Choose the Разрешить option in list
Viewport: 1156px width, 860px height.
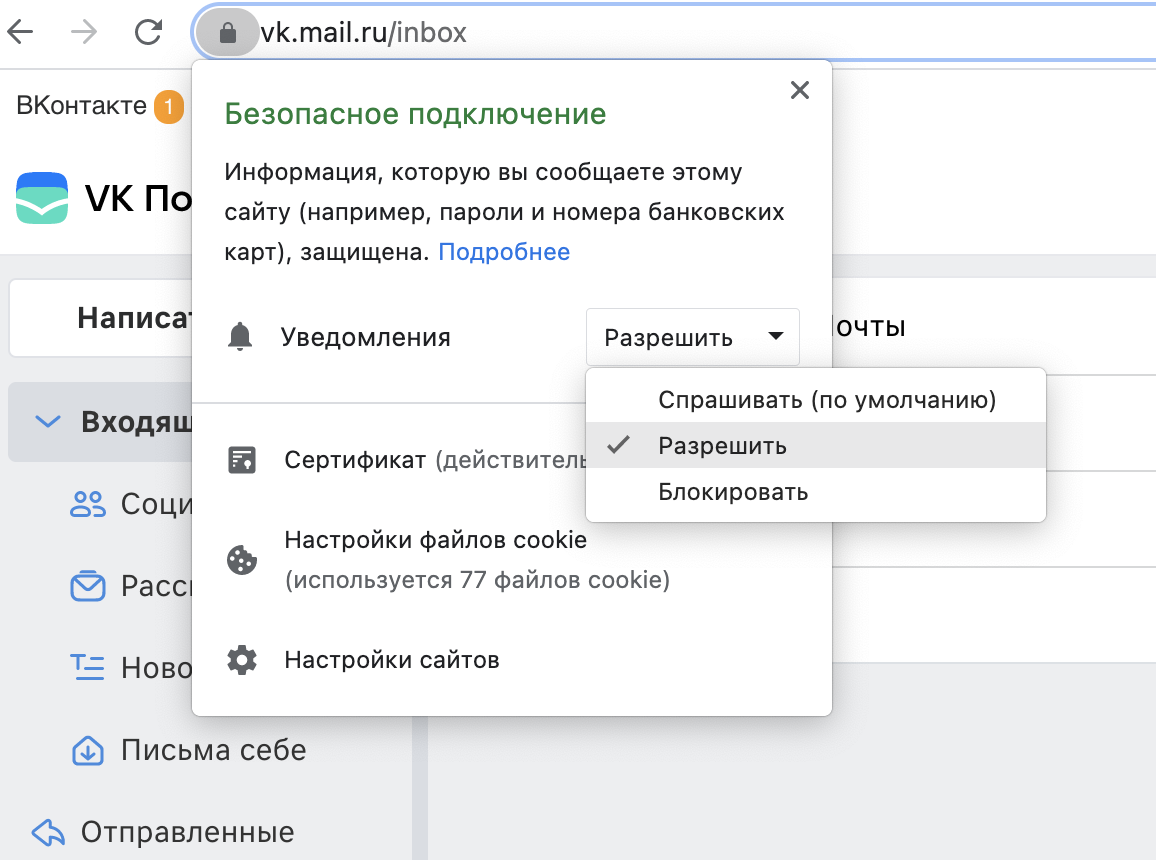(816, 445)
